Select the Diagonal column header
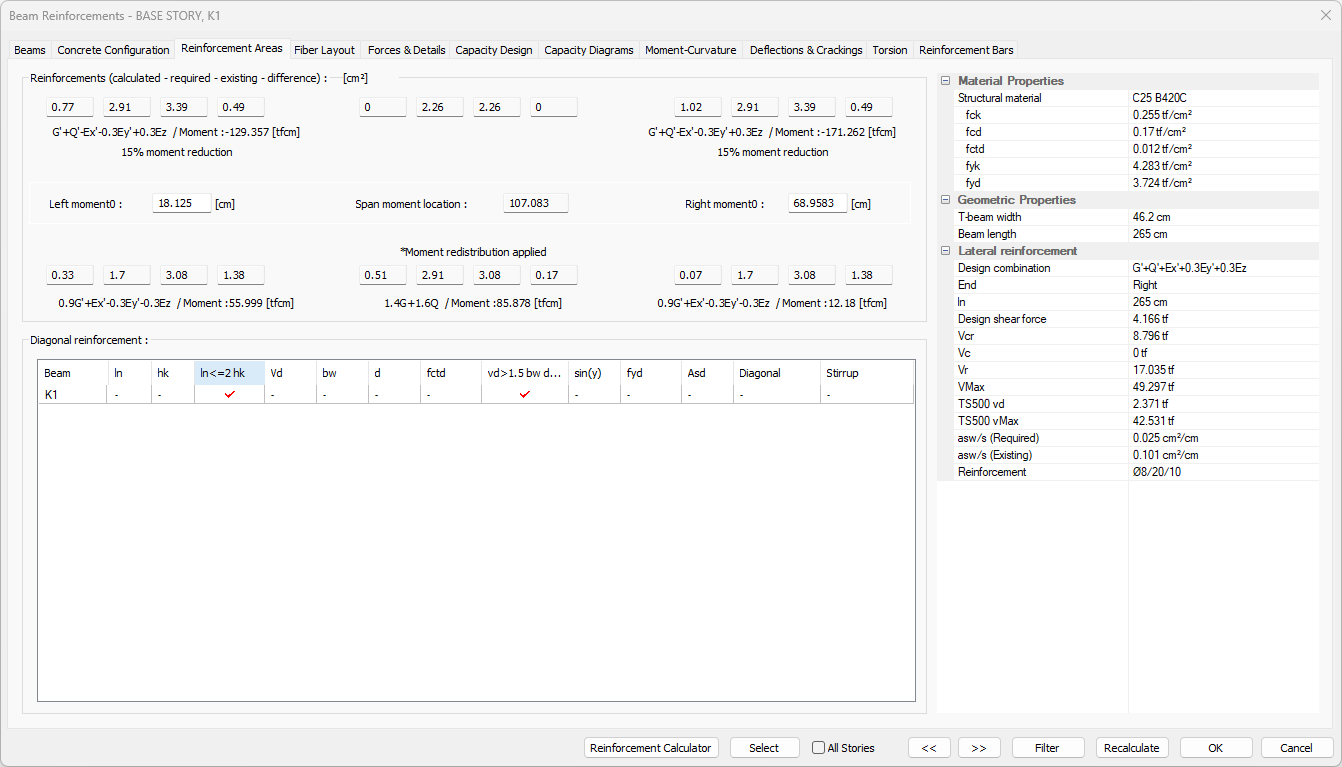 pos(775,373)
